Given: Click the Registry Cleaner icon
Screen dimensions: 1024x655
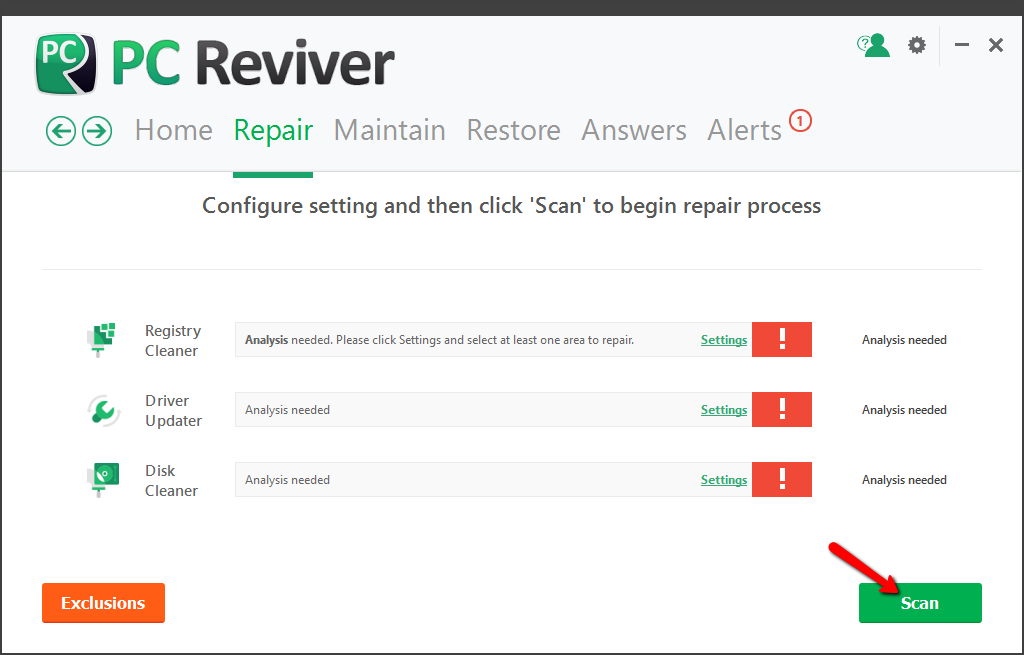Looking at the screenshot, I should [x=102, y=340].
